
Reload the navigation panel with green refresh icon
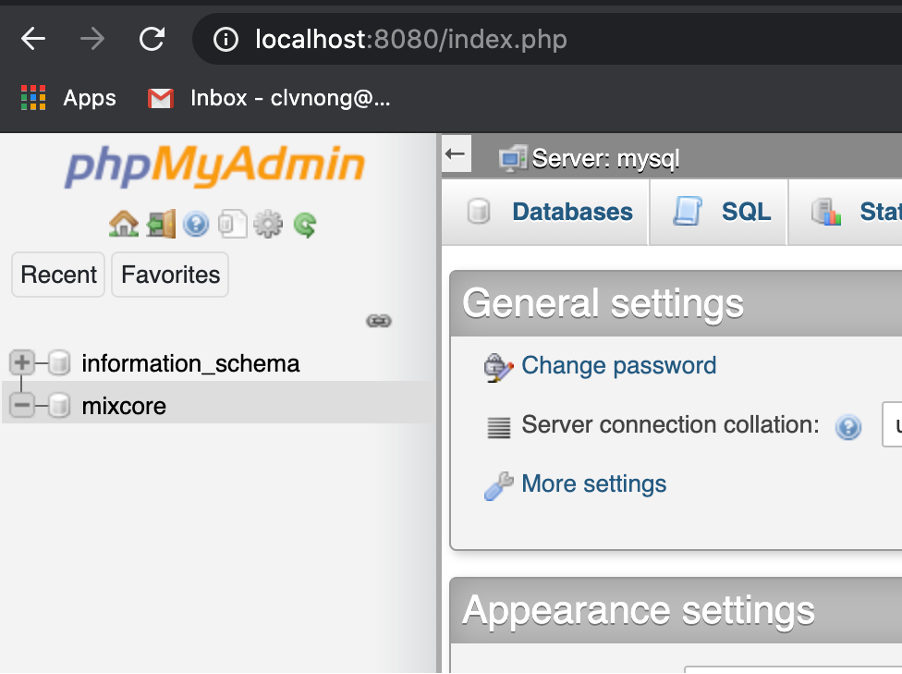[303, 225]
